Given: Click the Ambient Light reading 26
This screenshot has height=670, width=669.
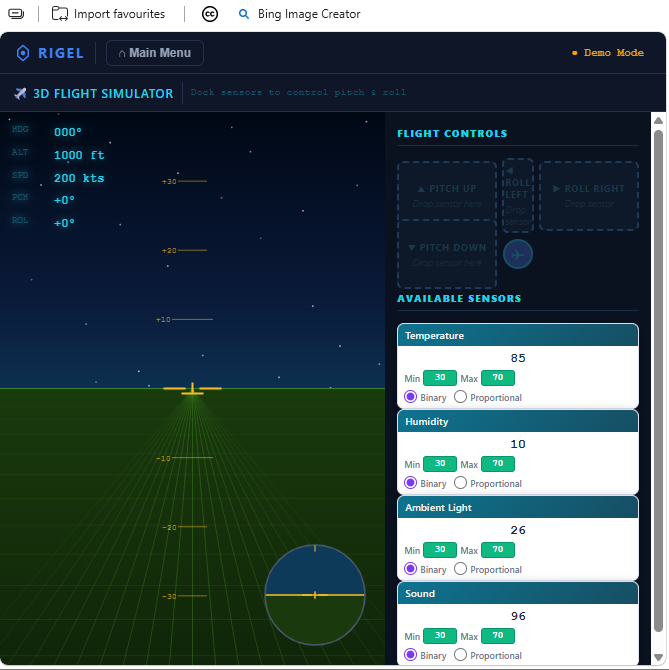Looking at the screenshot, I should (x=518, y=530).
